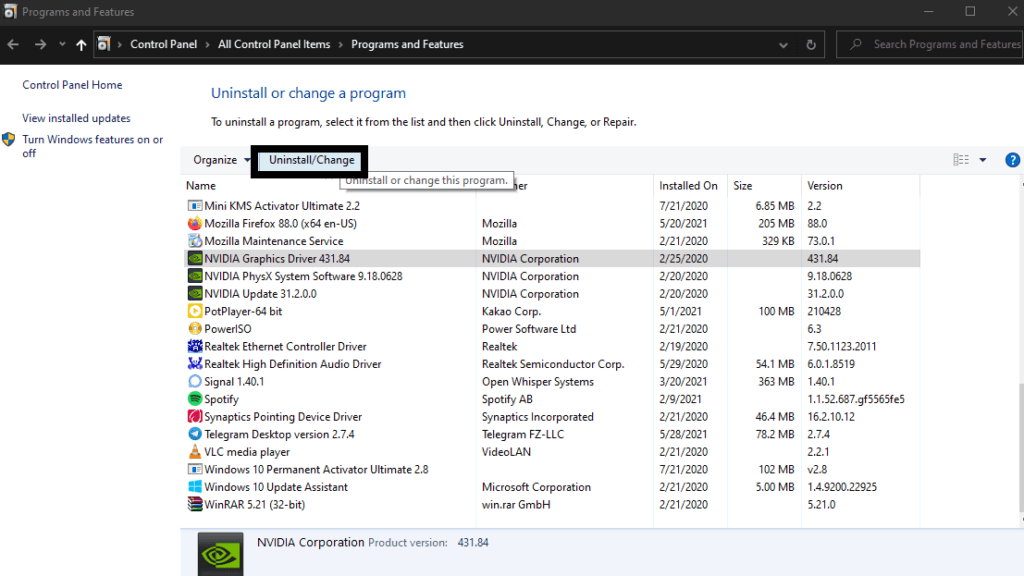Click the 'Spotify AB' publisher cell
This screenshot has width=1024, height=576.
[x=507, y=399]
